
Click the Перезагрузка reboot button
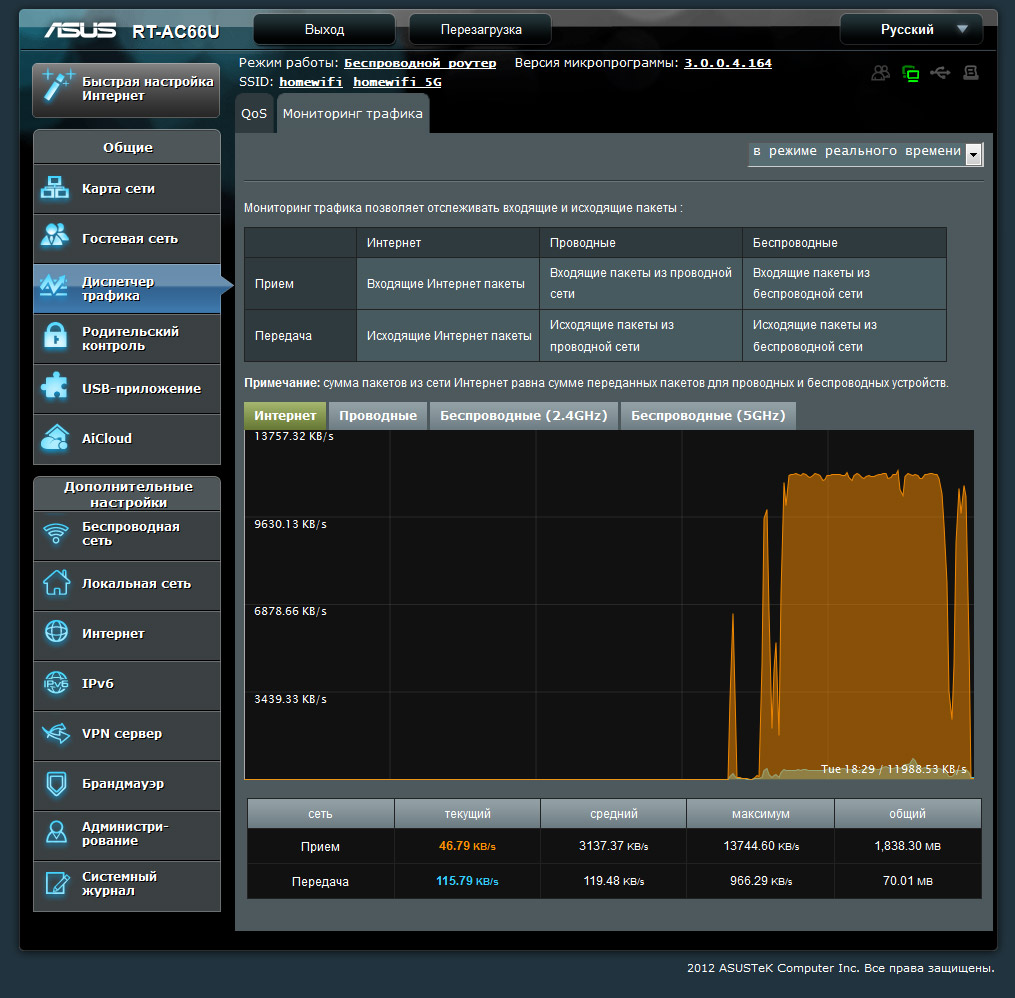click(x=481, y=29)
